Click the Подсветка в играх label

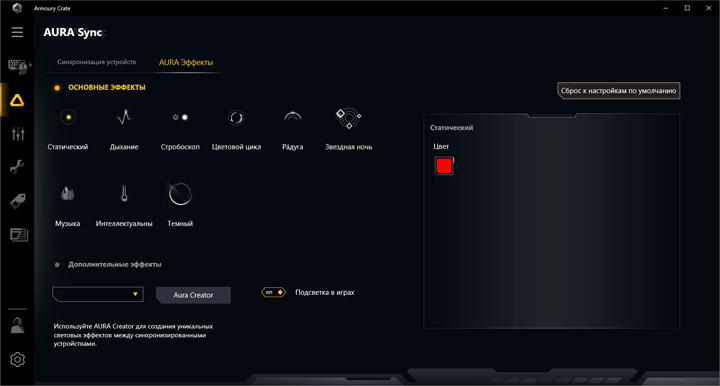click(x=325, y=292)
